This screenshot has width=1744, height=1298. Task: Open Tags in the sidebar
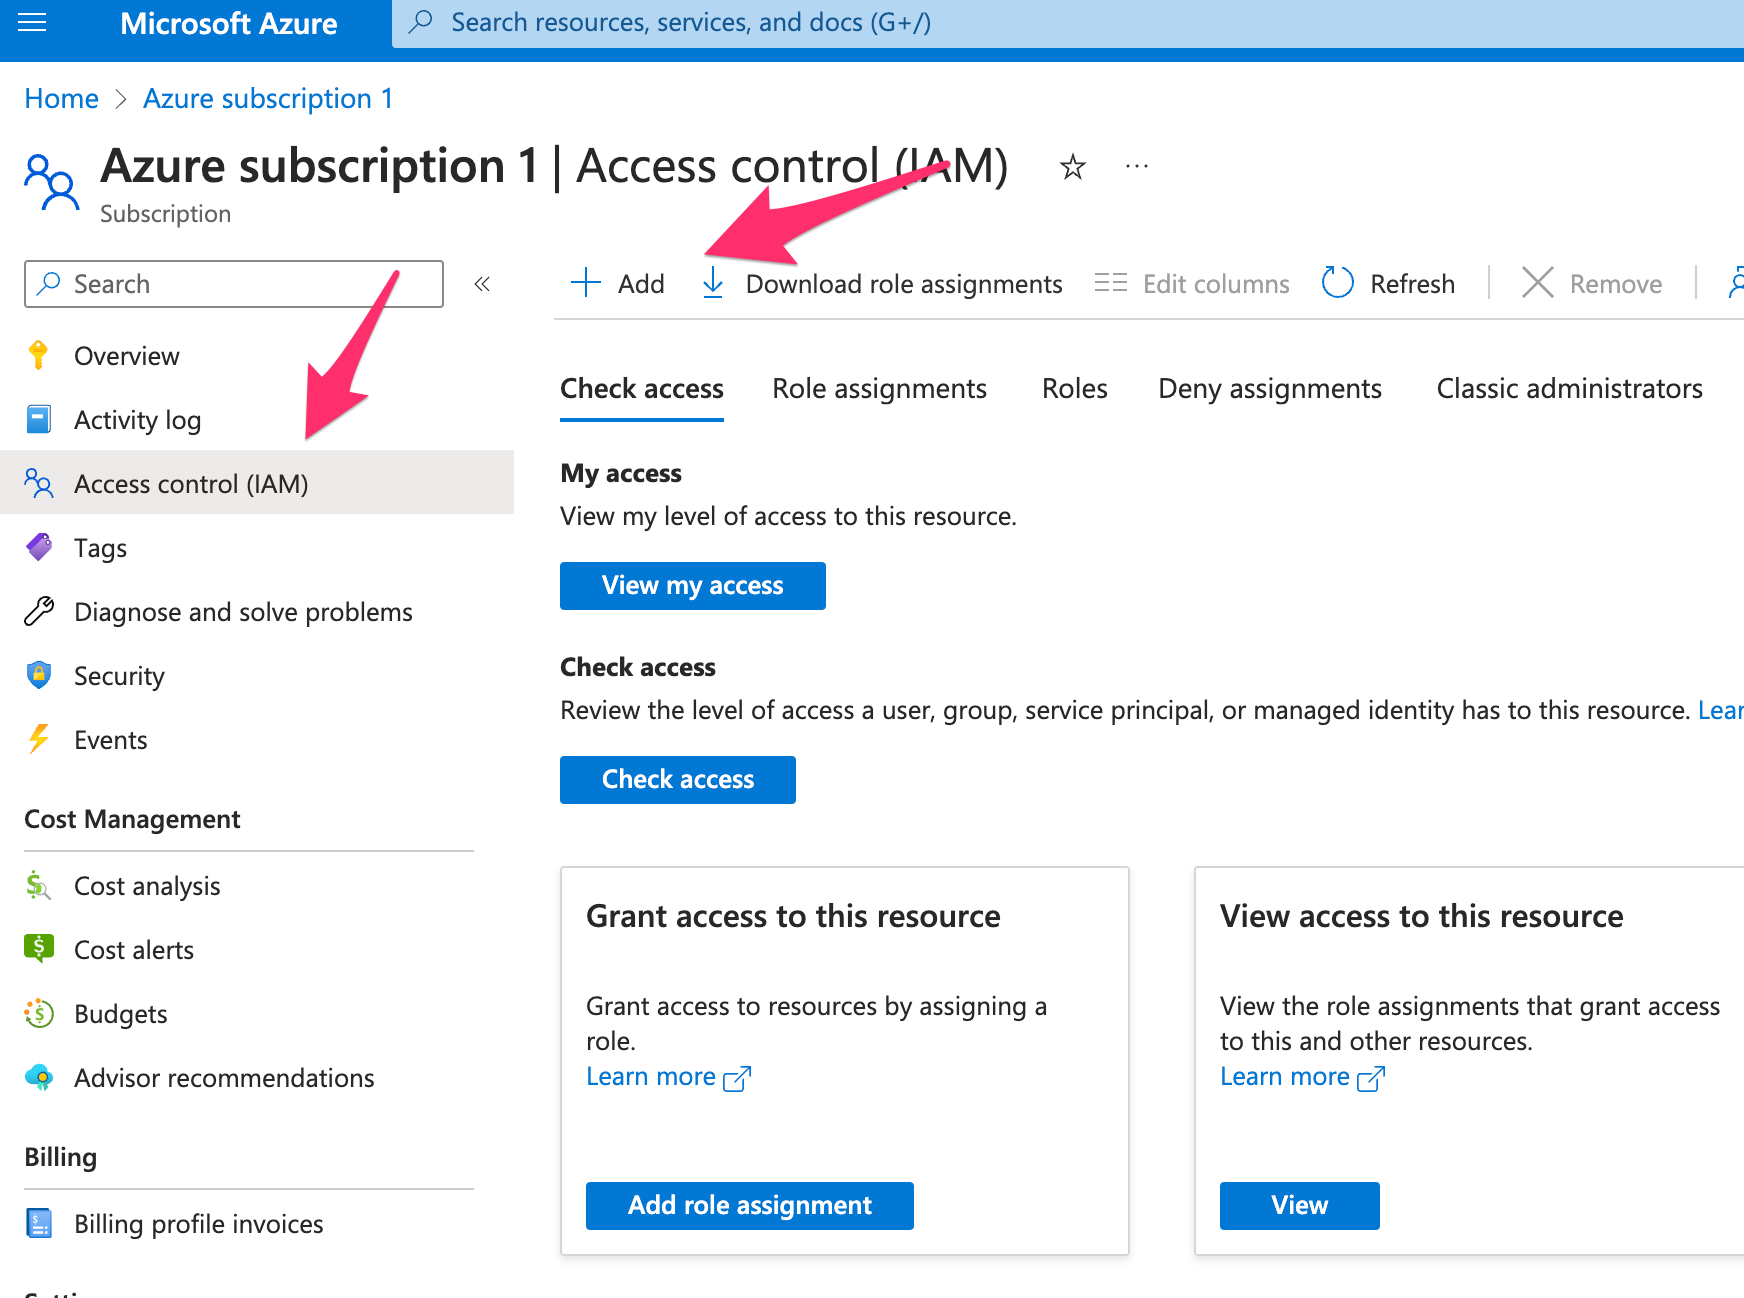(x=257, y=547)
